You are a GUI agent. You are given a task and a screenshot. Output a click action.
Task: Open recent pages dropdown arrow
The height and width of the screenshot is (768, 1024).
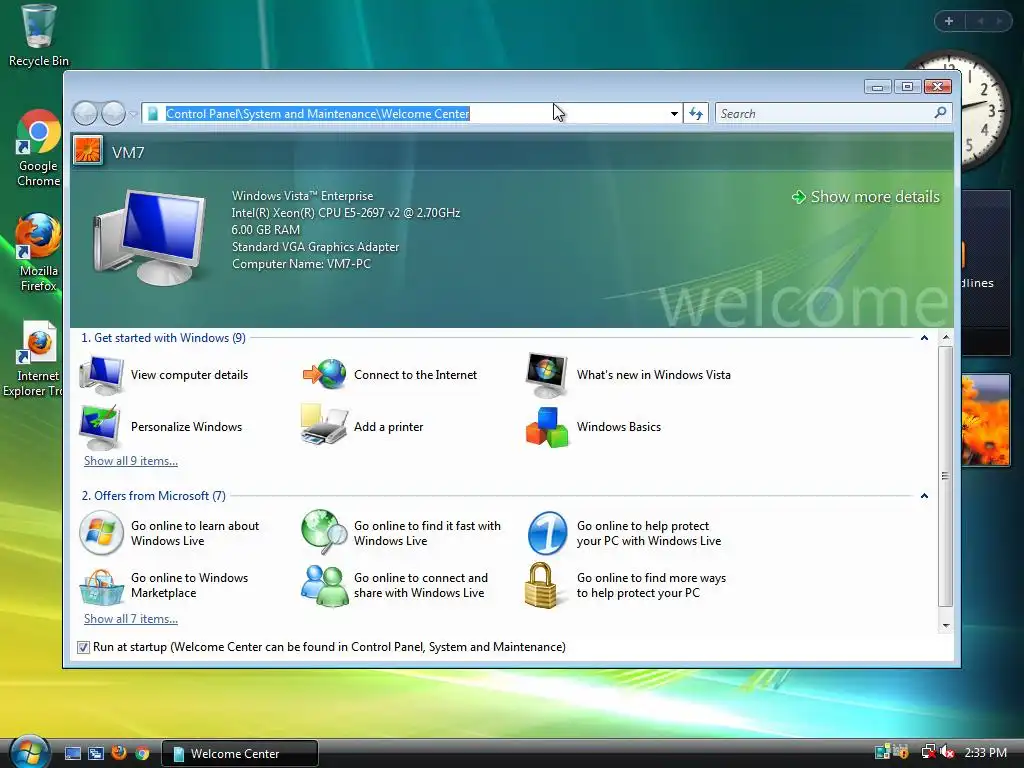(x=133, y=114)
